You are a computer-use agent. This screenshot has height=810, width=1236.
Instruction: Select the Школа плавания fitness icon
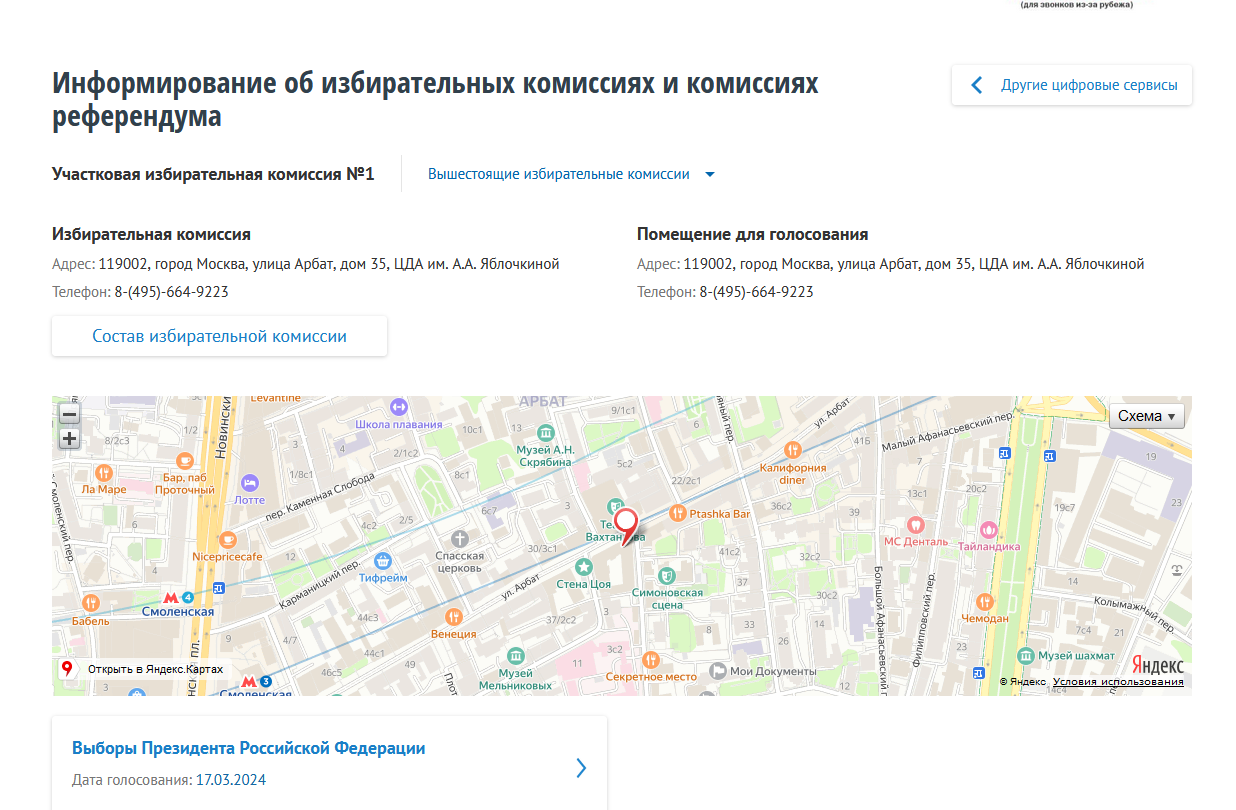398,407
